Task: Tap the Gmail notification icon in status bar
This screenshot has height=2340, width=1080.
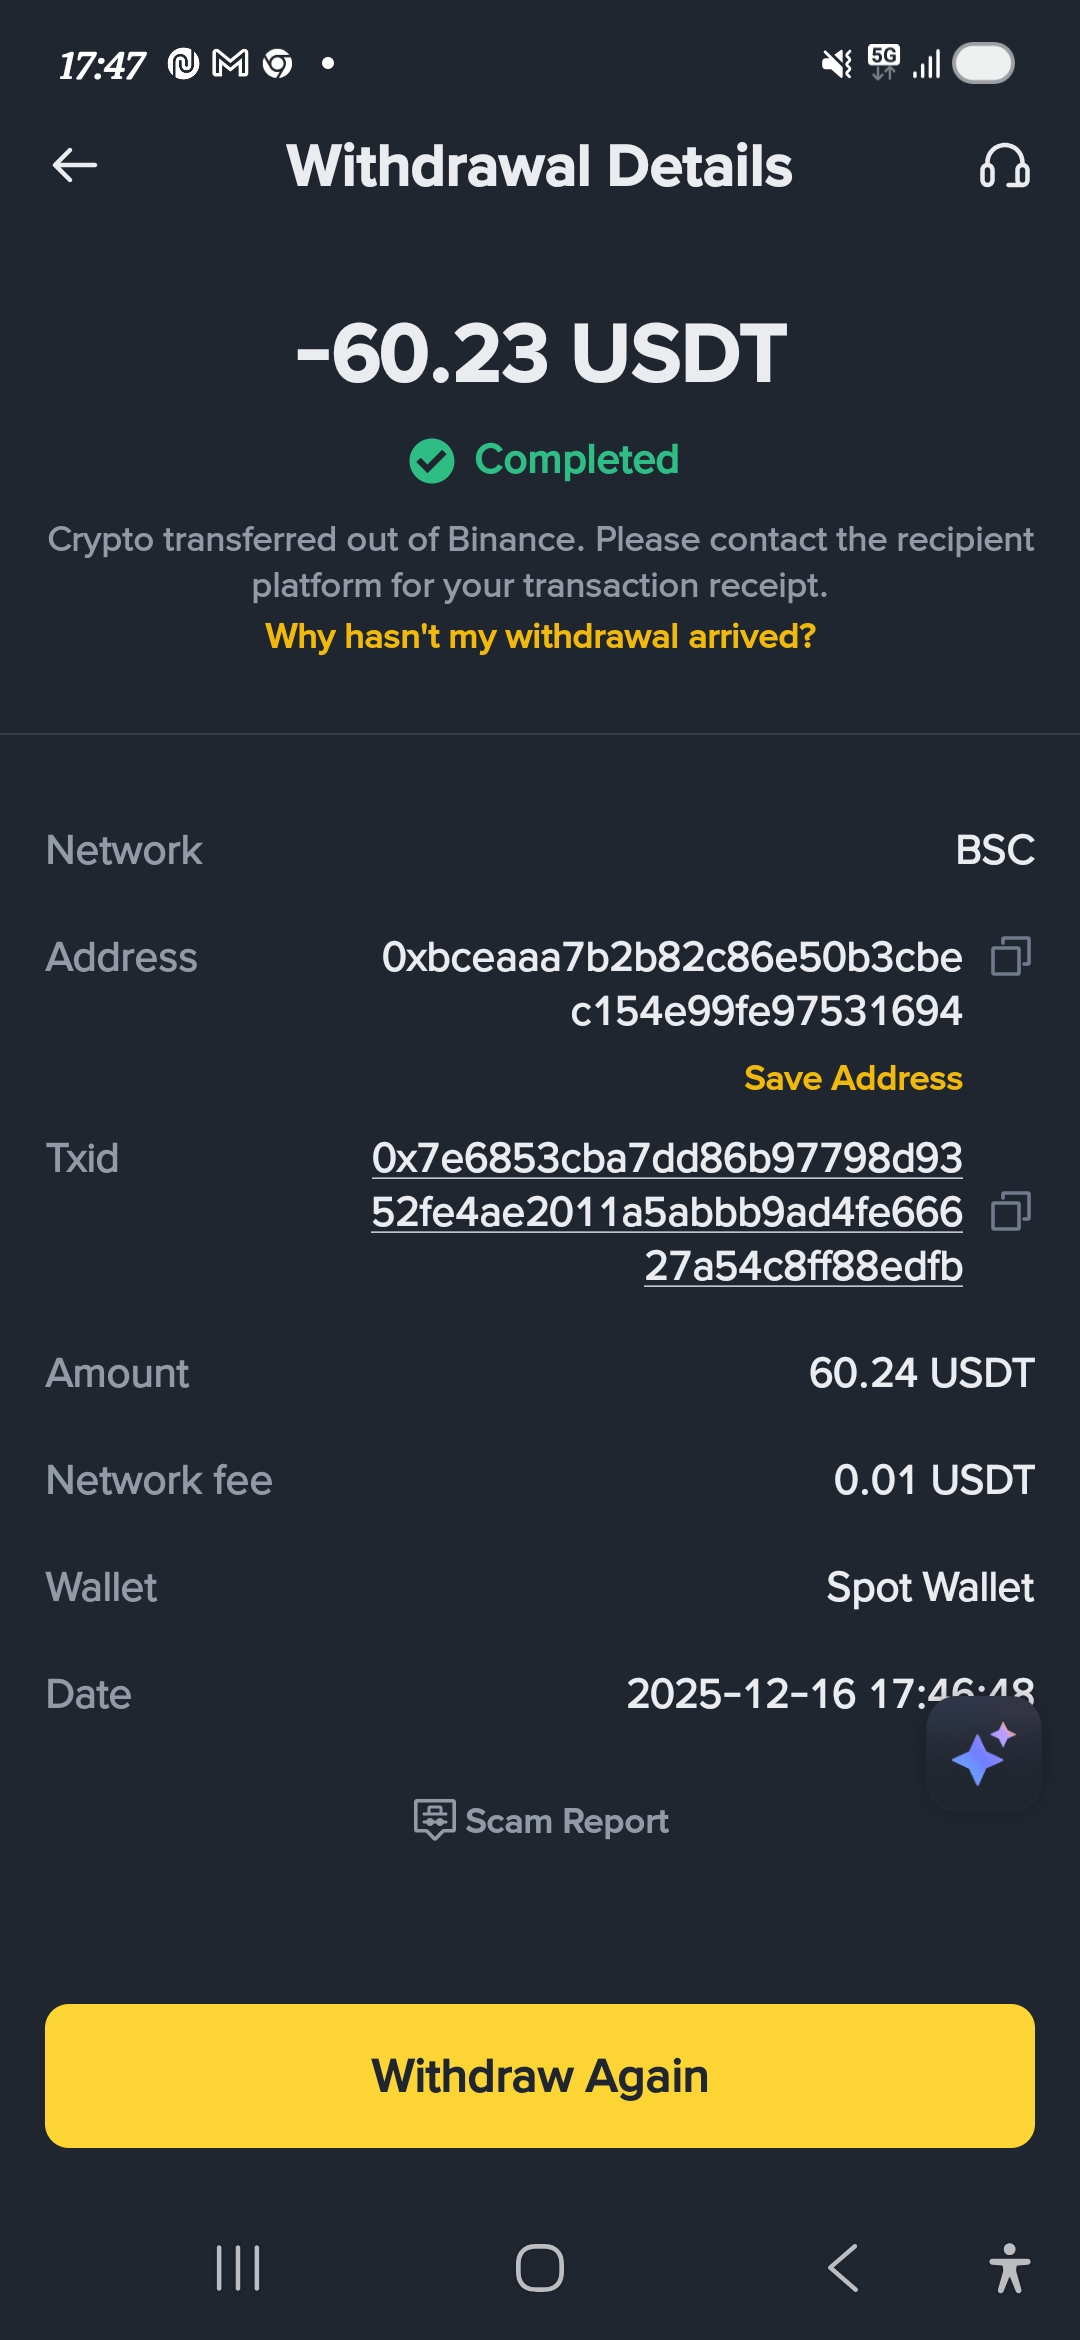Action: click(x=230, y=64)
